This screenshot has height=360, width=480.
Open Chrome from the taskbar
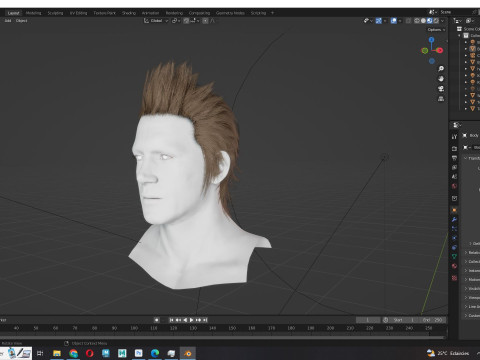pyautogui.click(x=73, y=353)
